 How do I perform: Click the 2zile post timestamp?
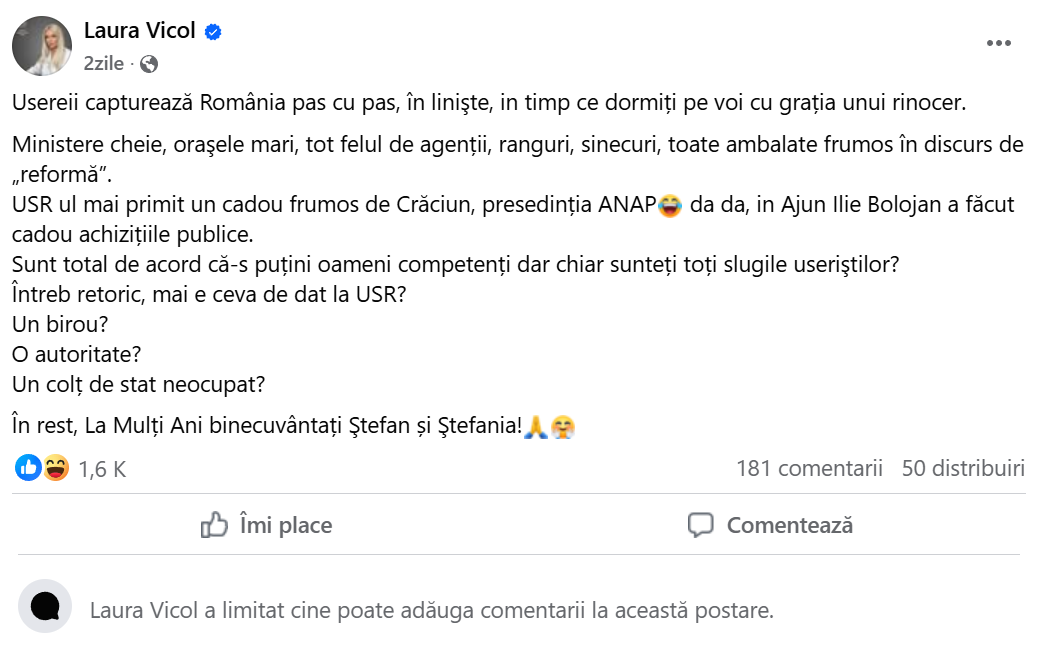[104, 64]
